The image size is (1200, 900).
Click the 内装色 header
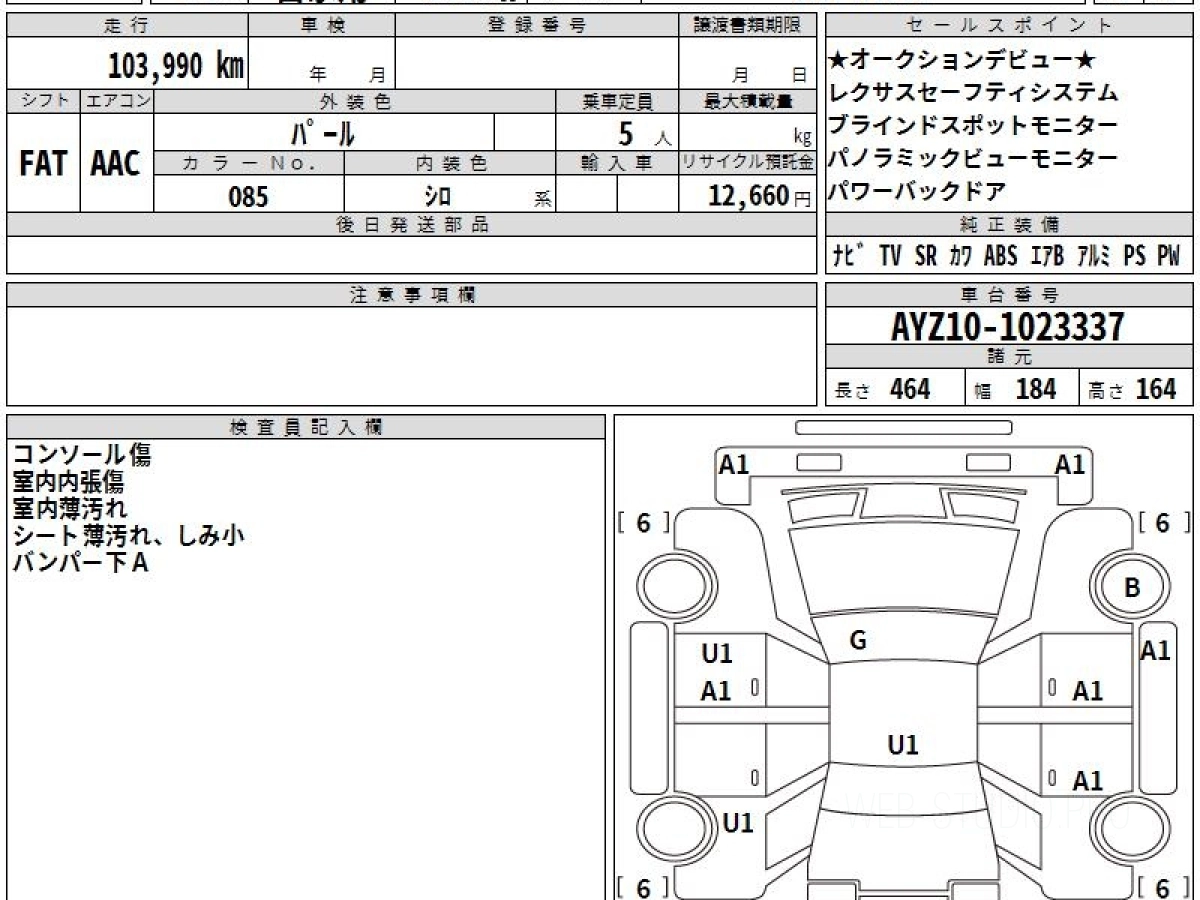coord(450,163)
